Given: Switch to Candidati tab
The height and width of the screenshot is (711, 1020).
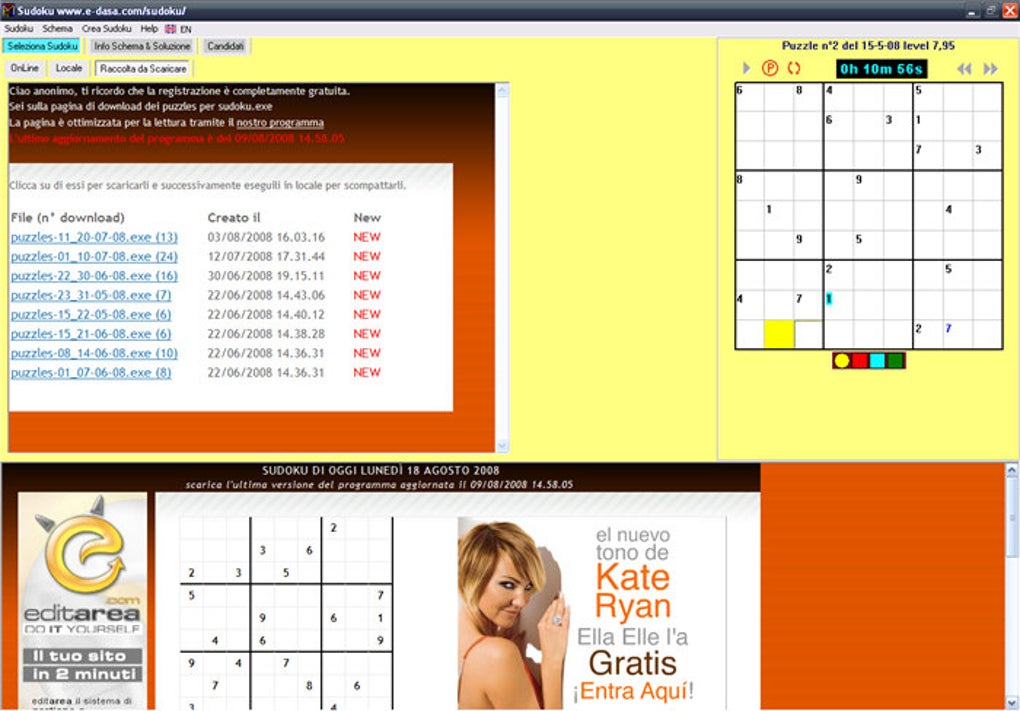Looking at the screenshot, I should coord(225,46).
